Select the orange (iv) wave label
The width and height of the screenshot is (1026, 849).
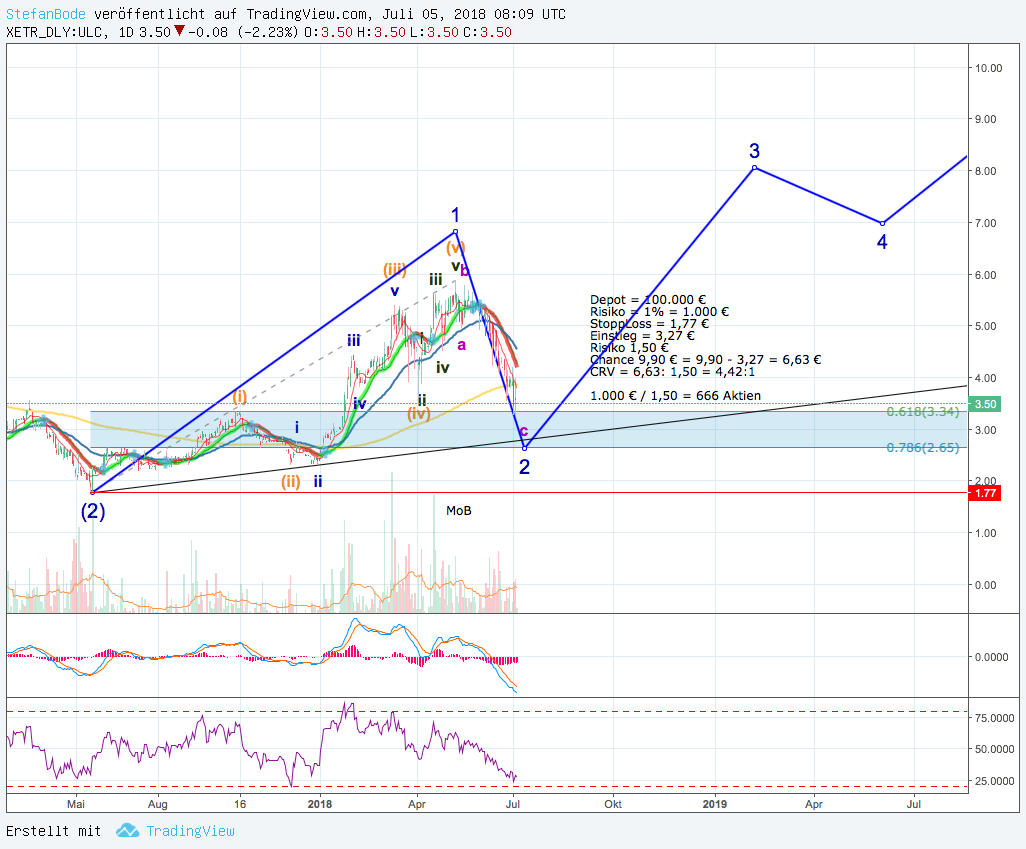point(419,413)
